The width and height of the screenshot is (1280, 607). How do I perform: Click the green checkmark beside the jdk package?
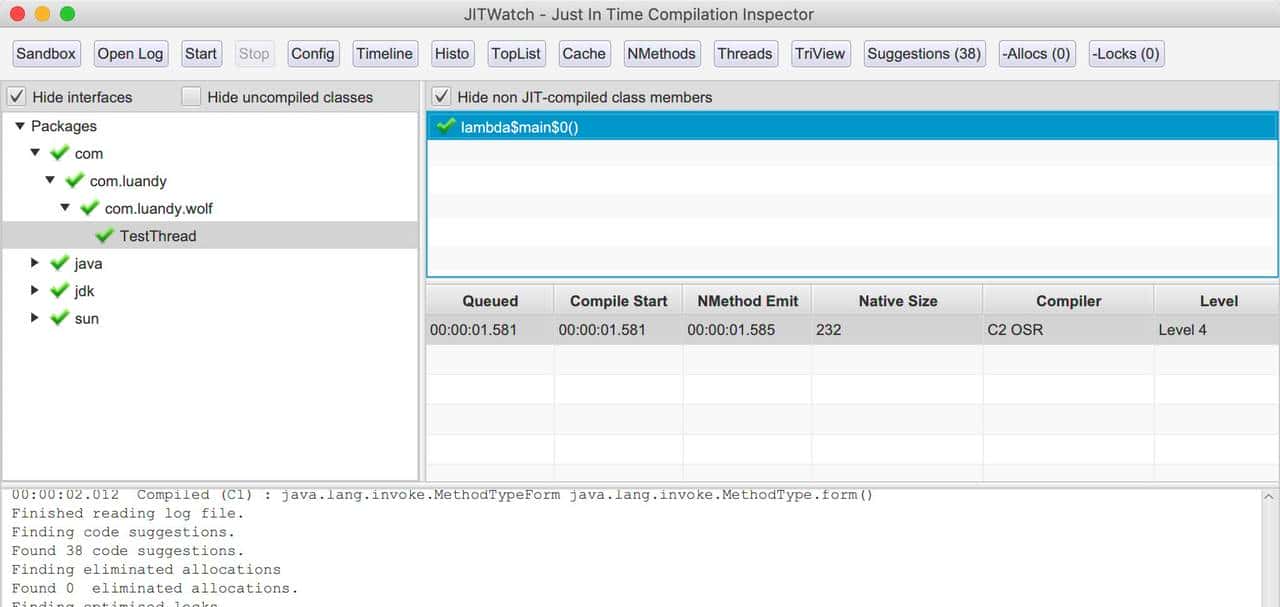59,291
